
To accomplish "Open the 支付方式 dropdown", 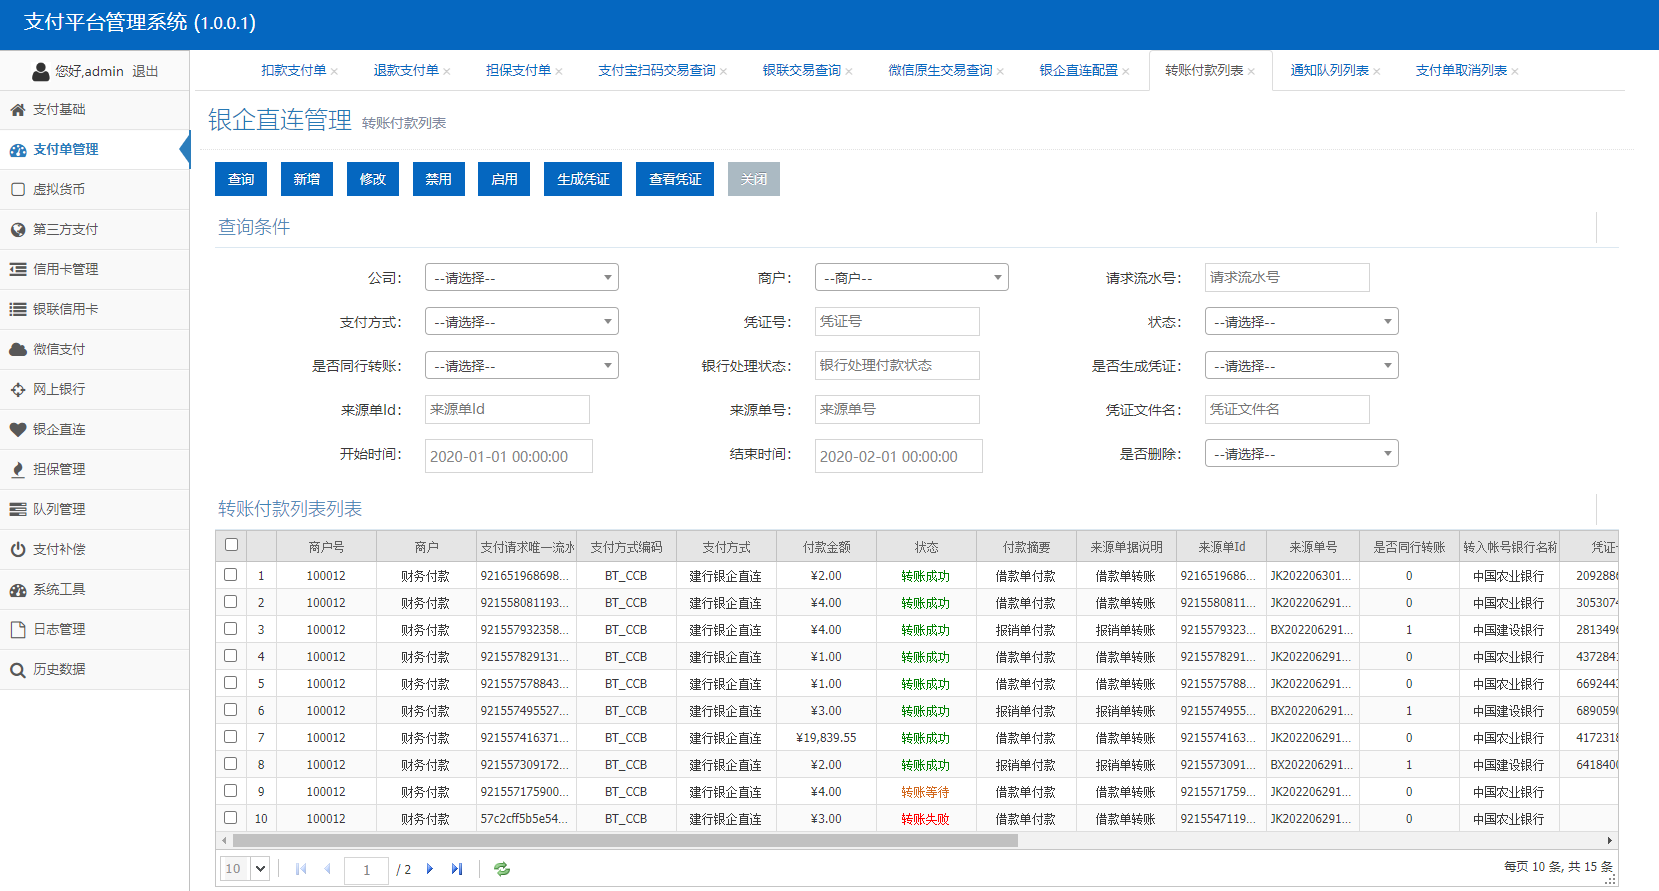I will (522, 321).
